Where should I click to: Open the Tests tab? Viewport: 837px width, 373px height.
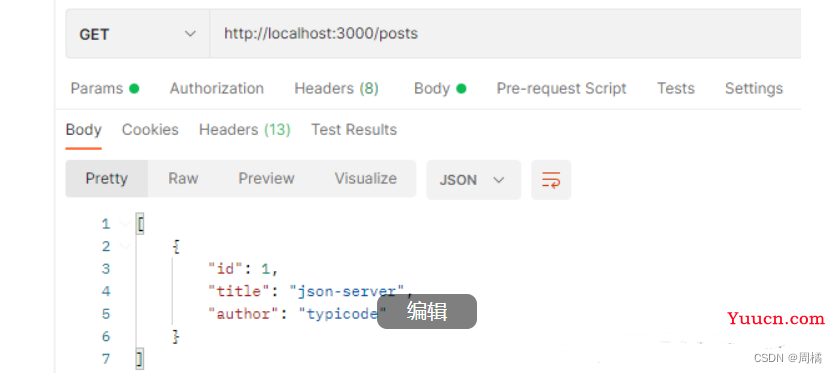(676, 89)
